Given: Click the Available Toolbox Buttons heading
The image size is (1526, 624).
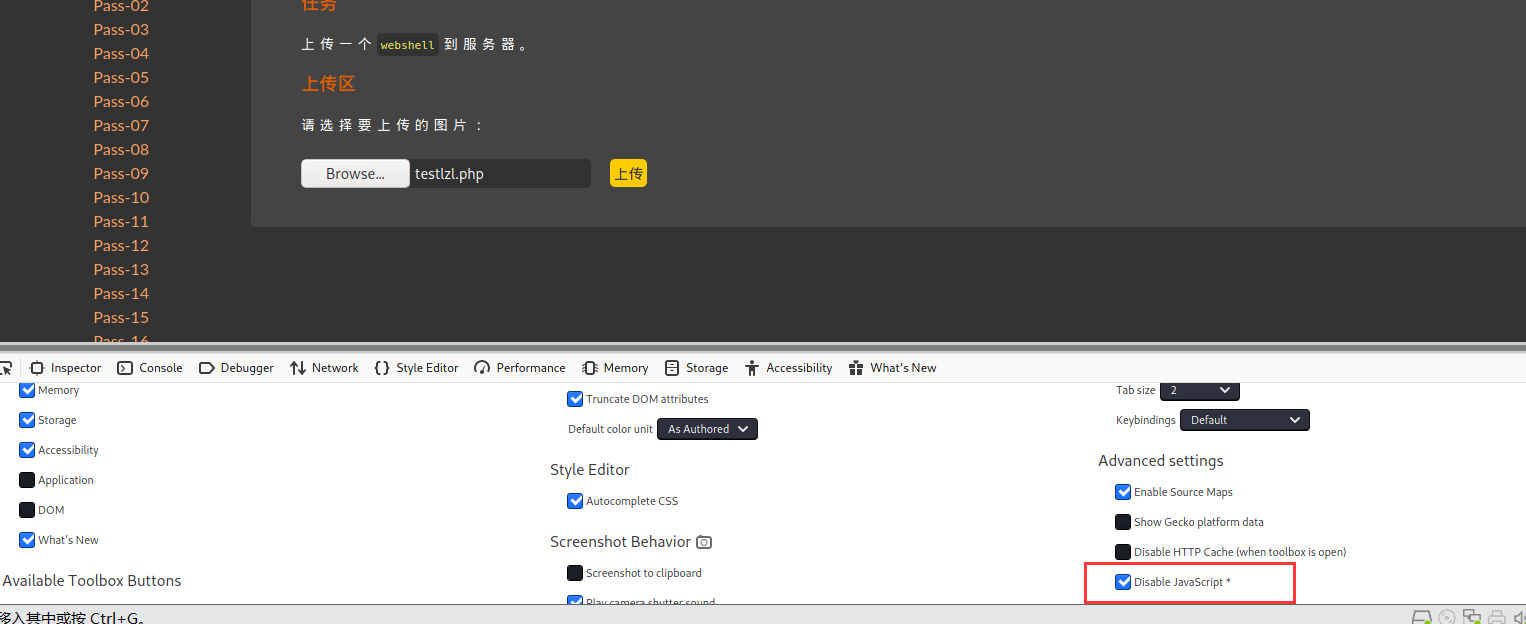Looking at the screenshot, I should [x=92, y=580].
